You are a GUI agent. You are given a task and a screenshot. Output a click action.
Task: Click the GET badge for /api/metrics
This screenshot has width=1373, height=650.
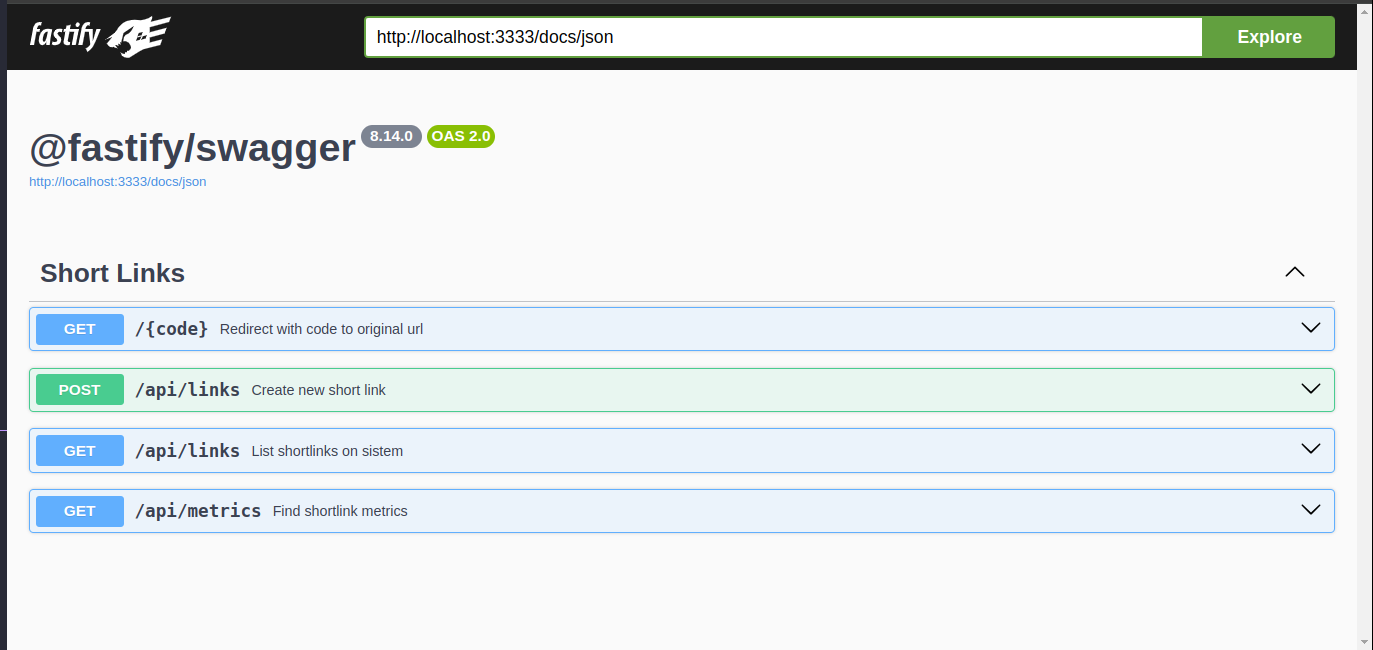pos(80,511)
